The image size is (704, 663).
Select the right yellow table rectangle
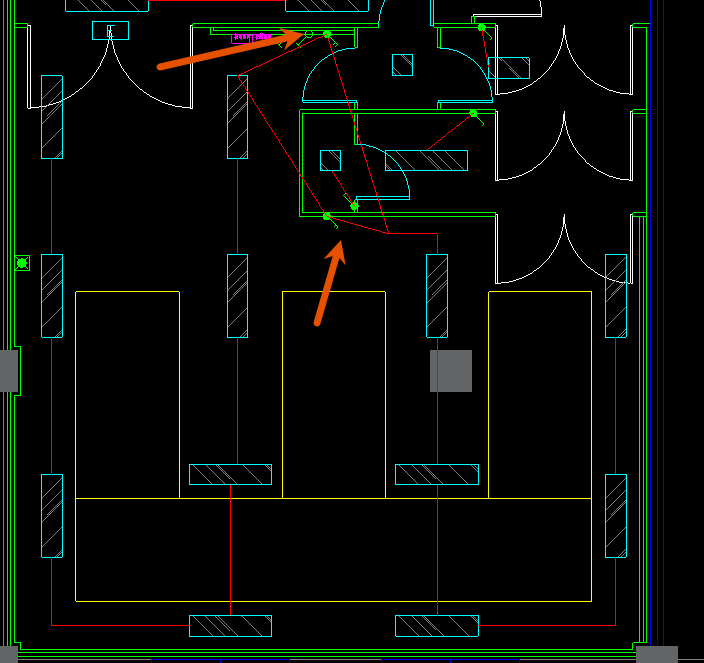(540, 395)
